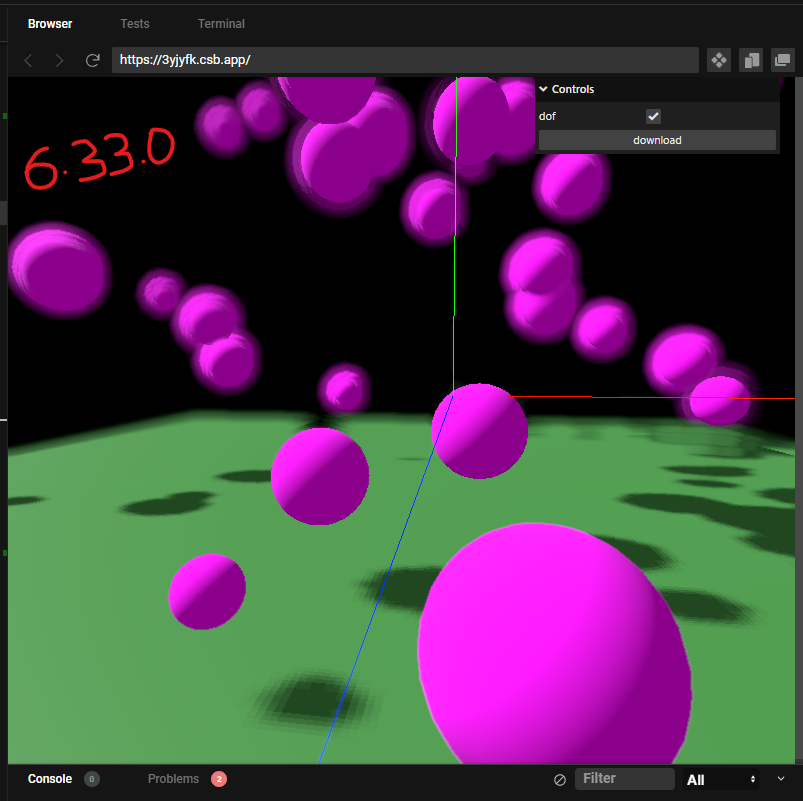Click the back navigation arrow

coord(27,60)
